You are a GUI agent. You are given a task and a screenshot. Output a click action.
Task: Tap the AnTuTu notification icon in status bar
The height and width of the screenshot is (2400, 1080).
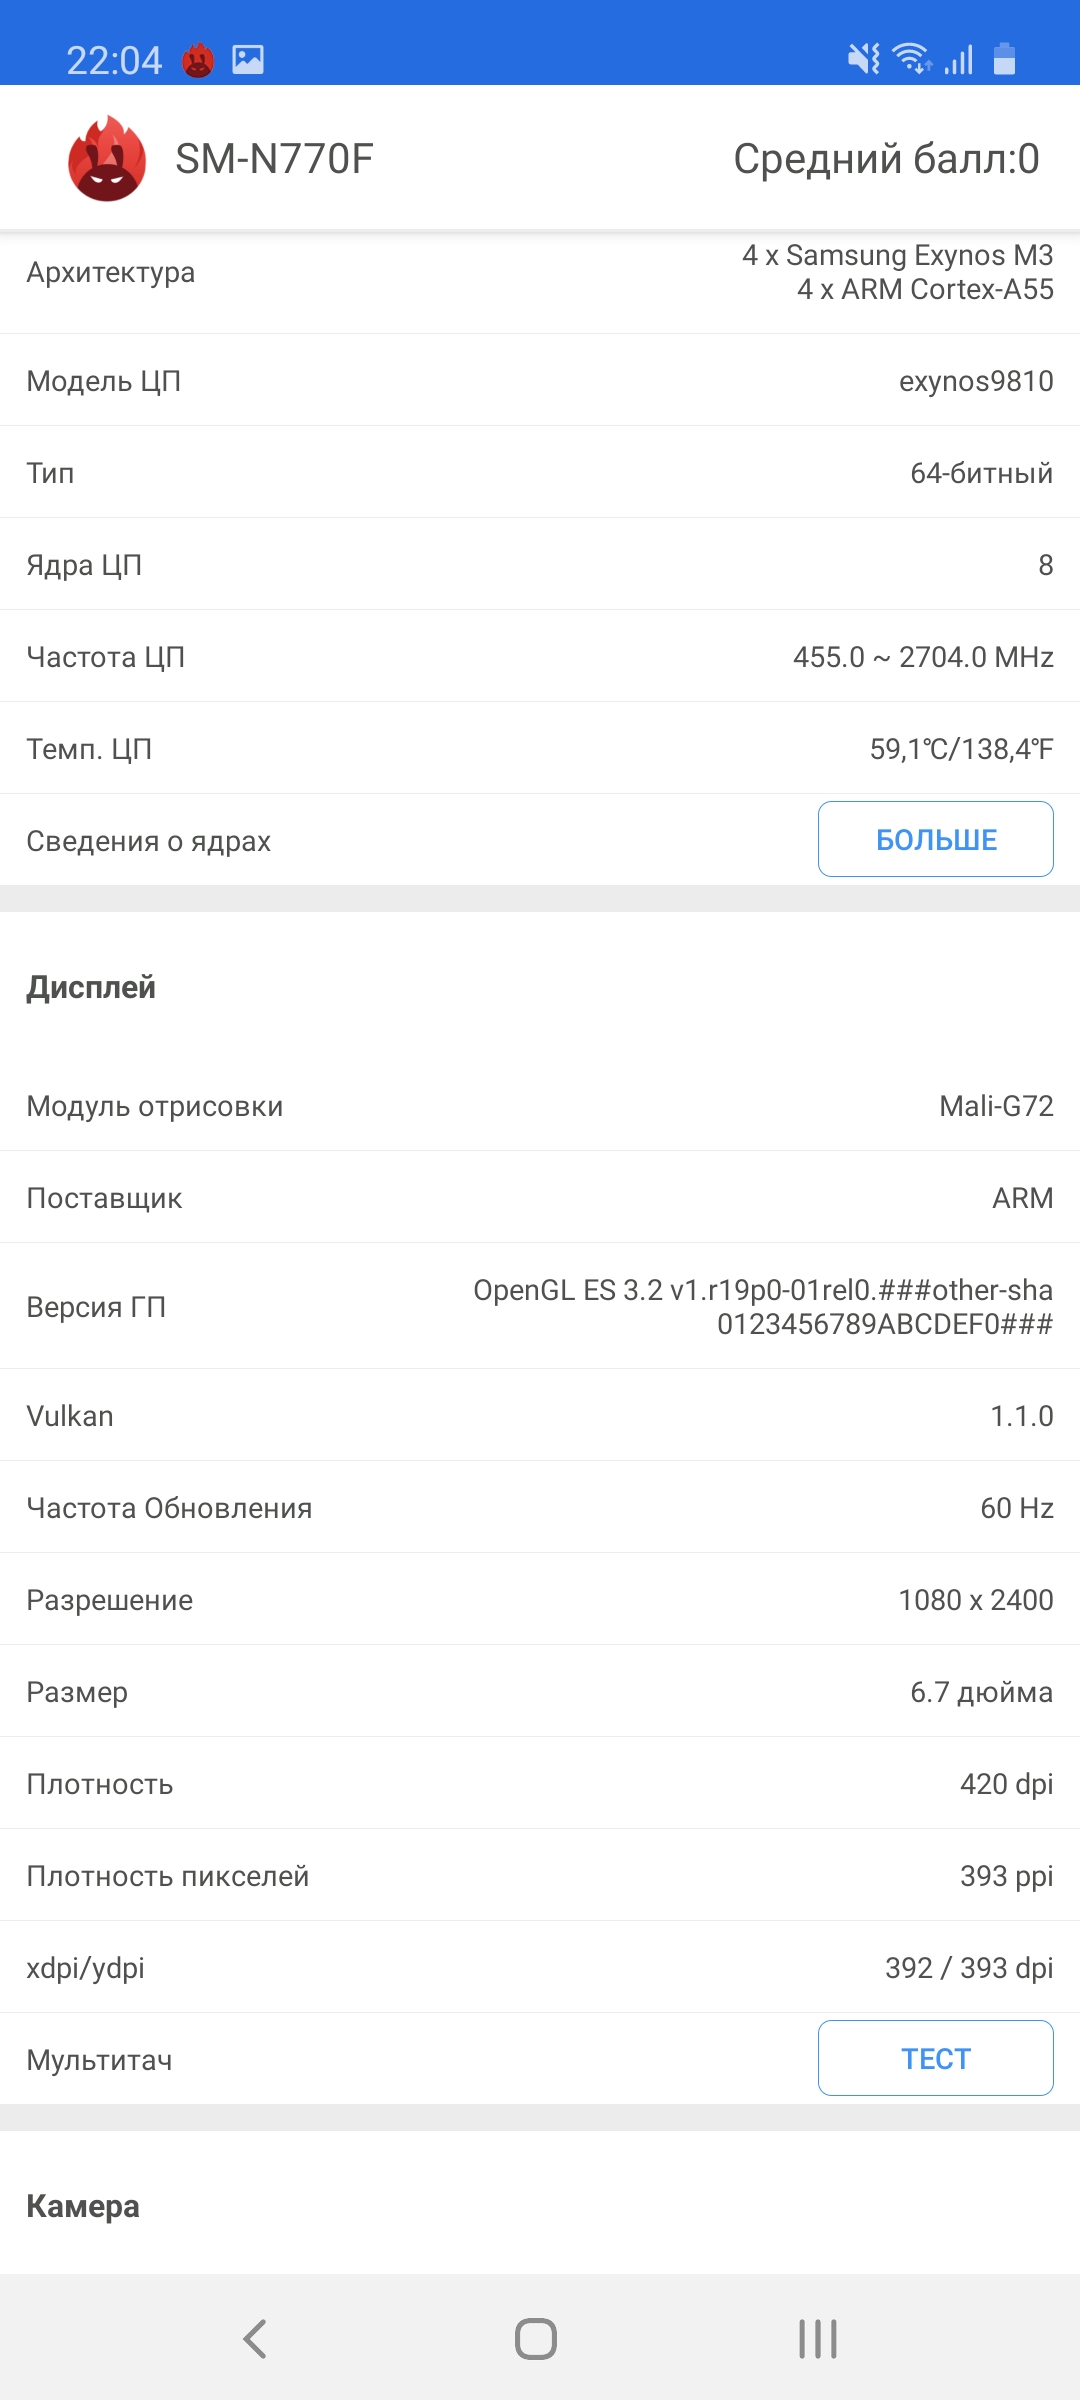click(198, 60)
